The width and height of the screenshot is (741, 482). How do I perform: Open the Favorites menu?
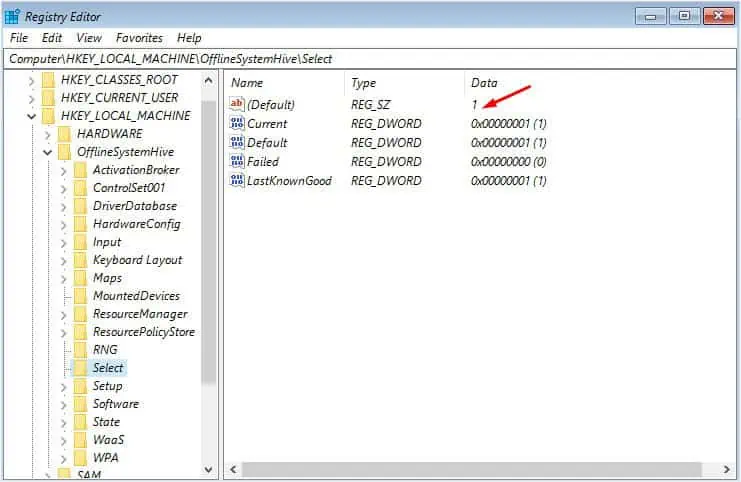pyautogui.click(x=139, y=38)
